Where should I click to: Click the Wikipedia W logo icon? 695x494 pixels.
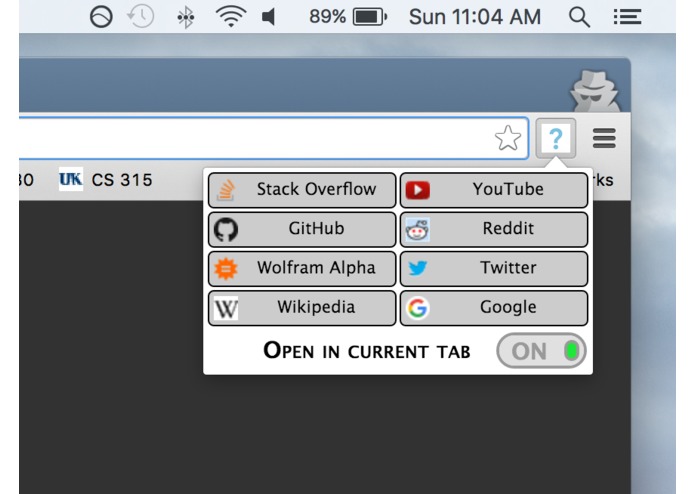[226, 308]
